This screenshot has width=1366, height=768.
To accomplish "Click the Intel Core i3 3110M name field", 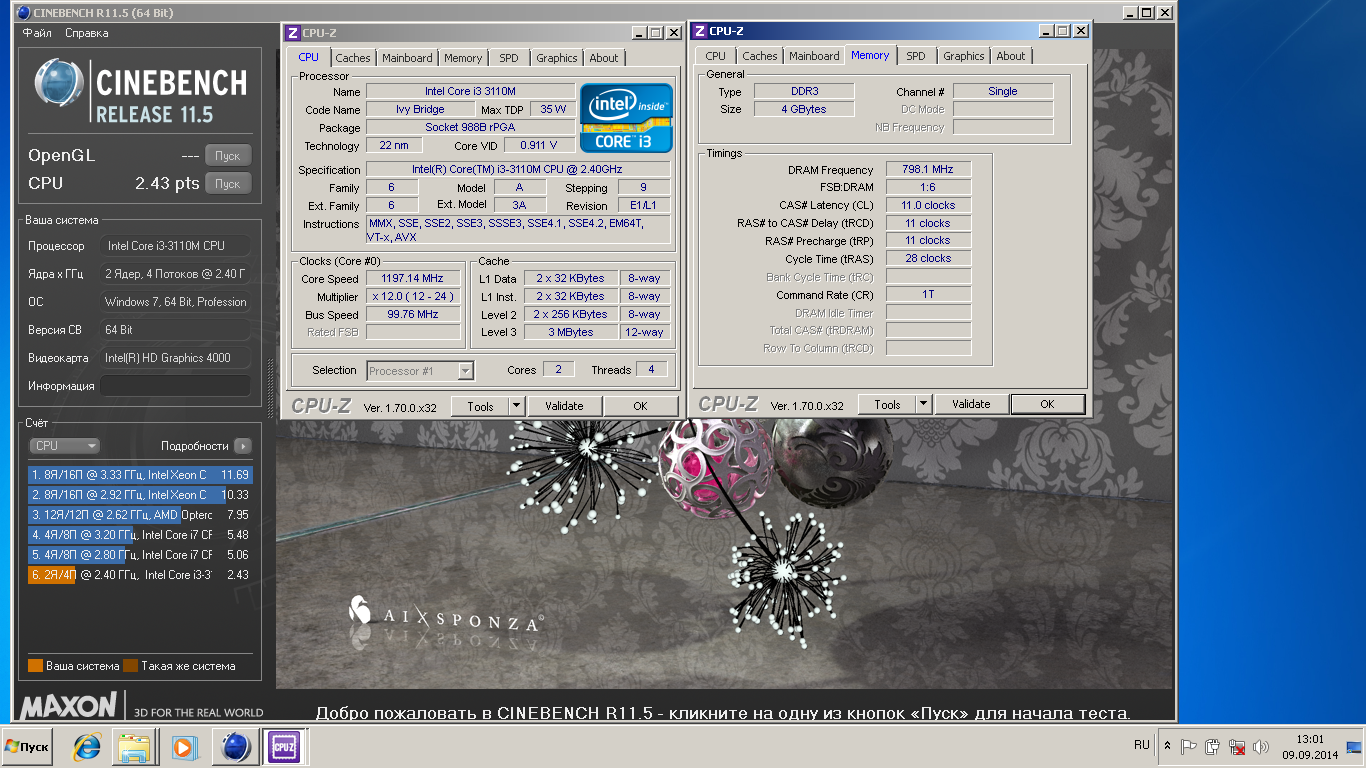I will tap(470, 92).
